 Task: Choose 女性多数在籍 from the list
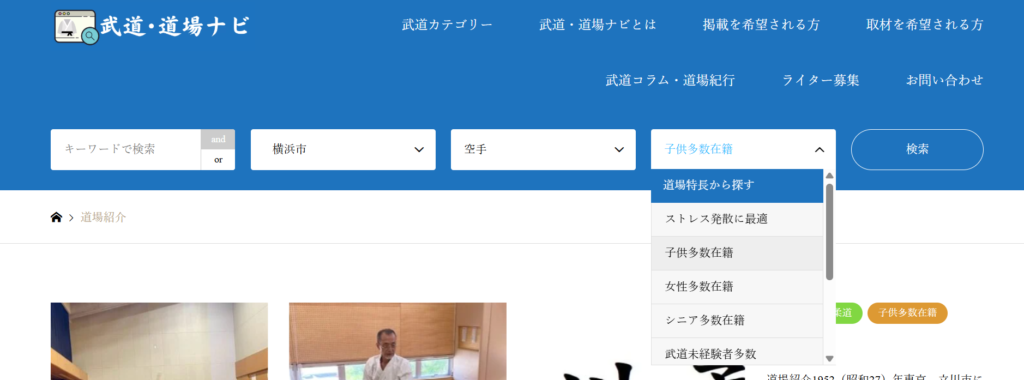pyautogui.click(x=737, y=287)
